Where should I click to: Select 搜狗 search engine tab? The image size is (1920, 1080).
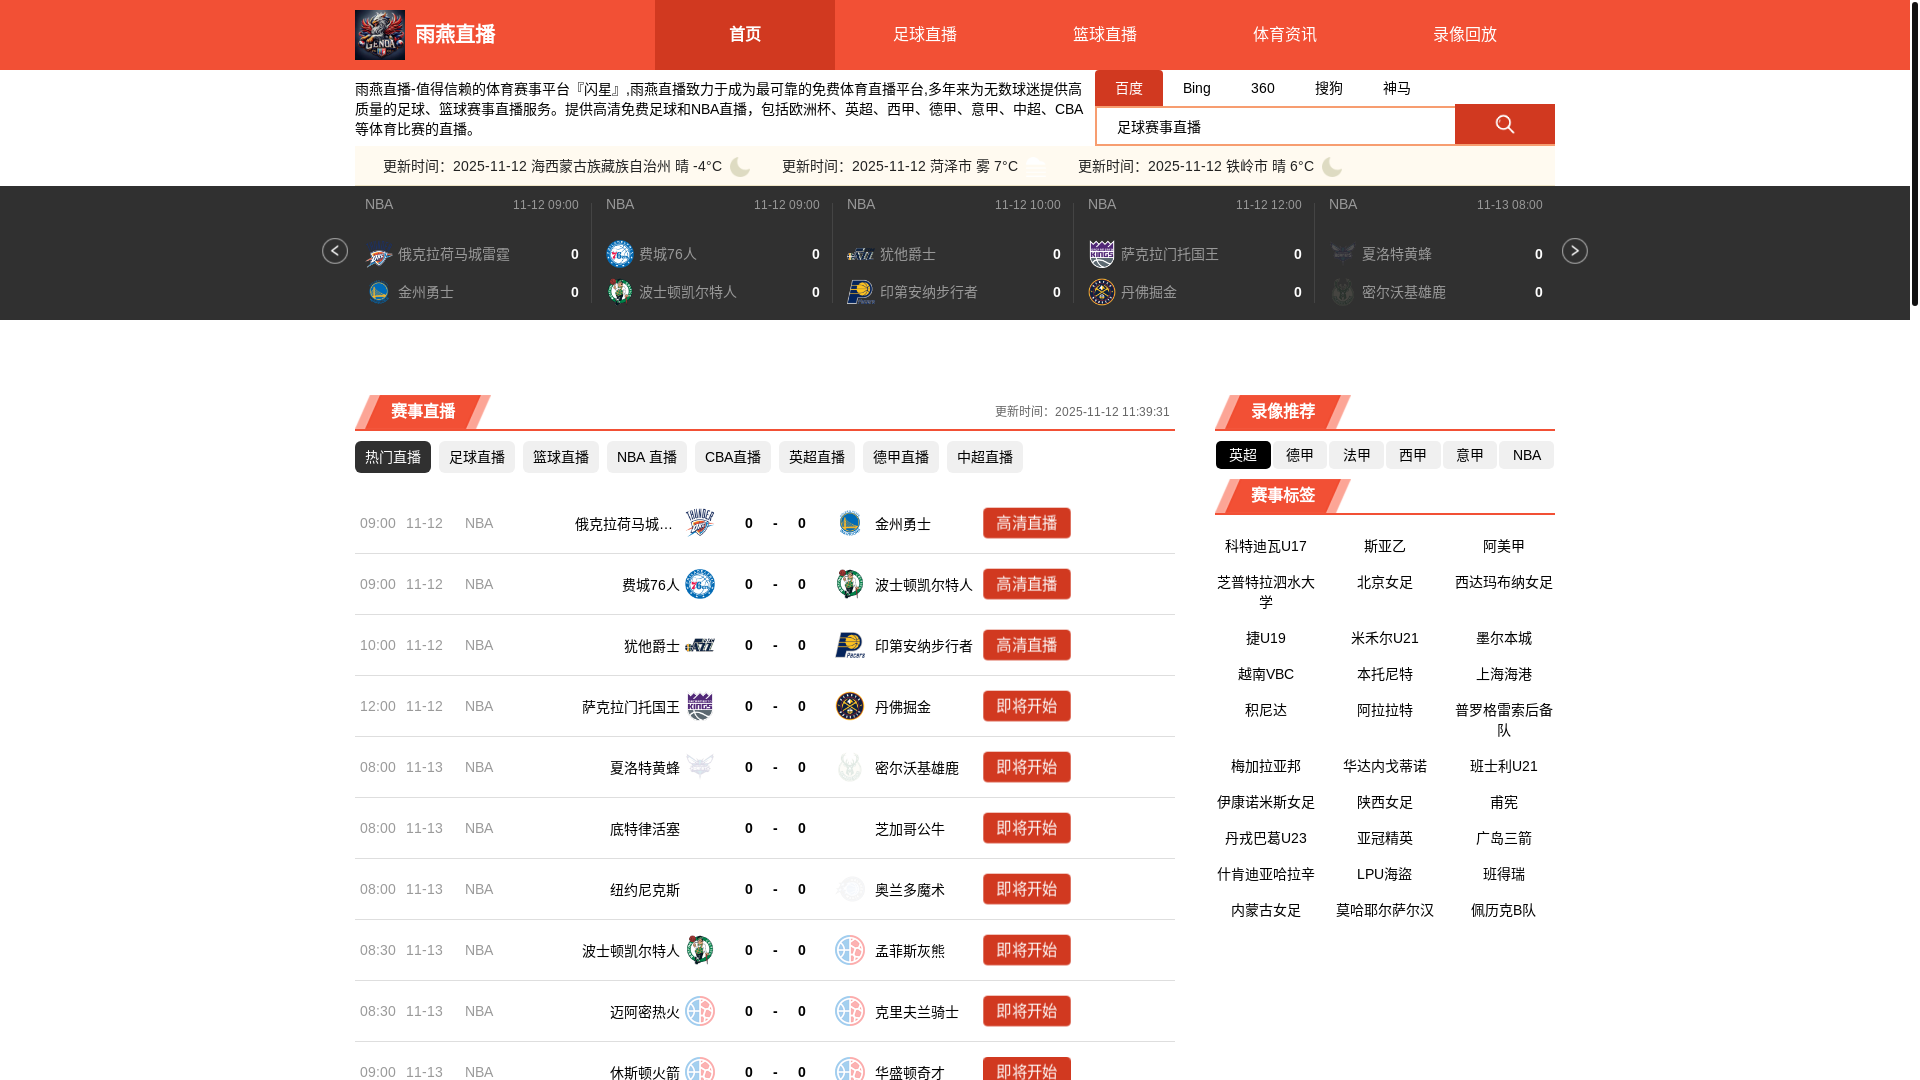pos(1329,88)
